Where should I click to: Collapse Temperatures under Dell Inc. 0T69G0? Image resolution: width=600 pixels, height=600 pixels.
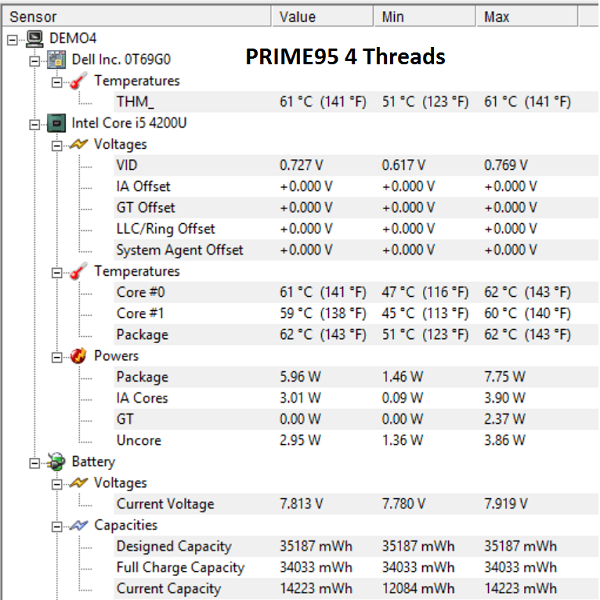point(57,82)
